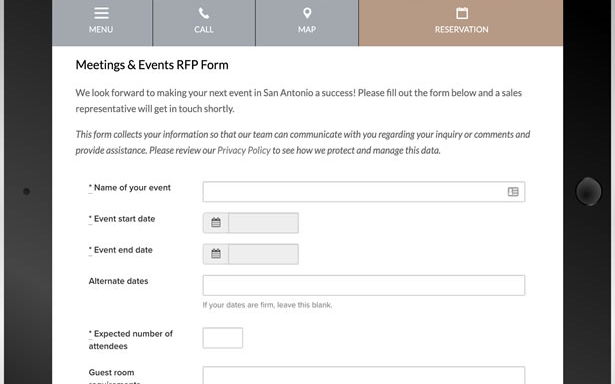Switch to the CALL tab label

coord(204,29)
